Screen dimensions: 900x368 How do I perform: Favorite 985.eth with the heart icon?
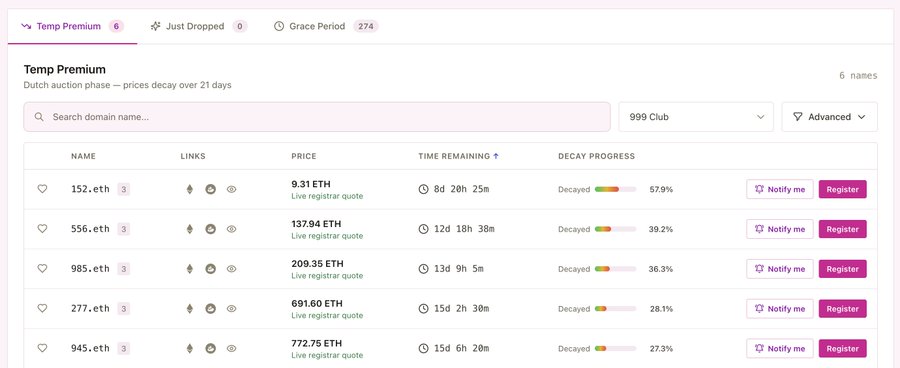(42, 269)
